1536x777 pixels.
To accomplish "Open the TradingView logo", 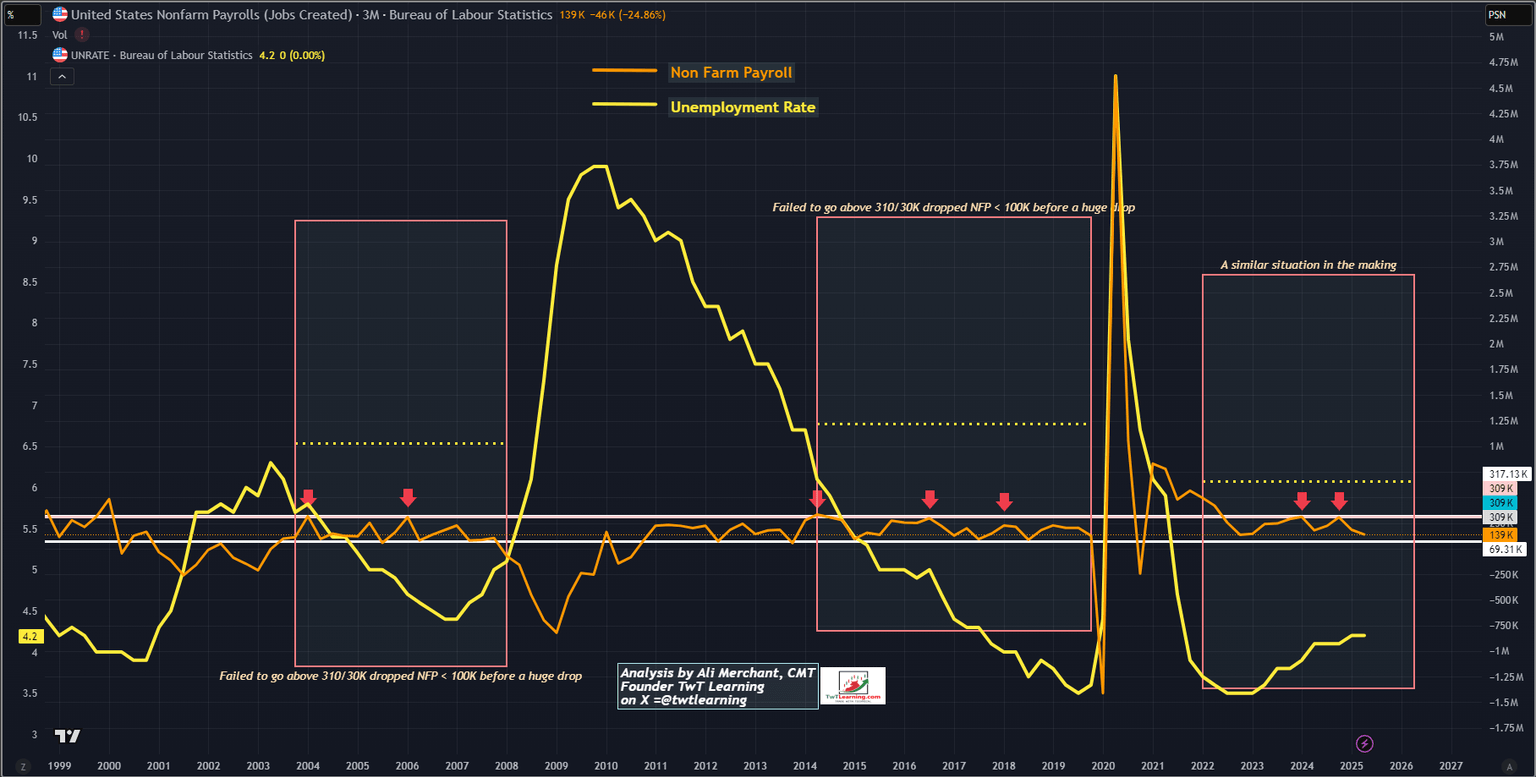I will [67, 736].
